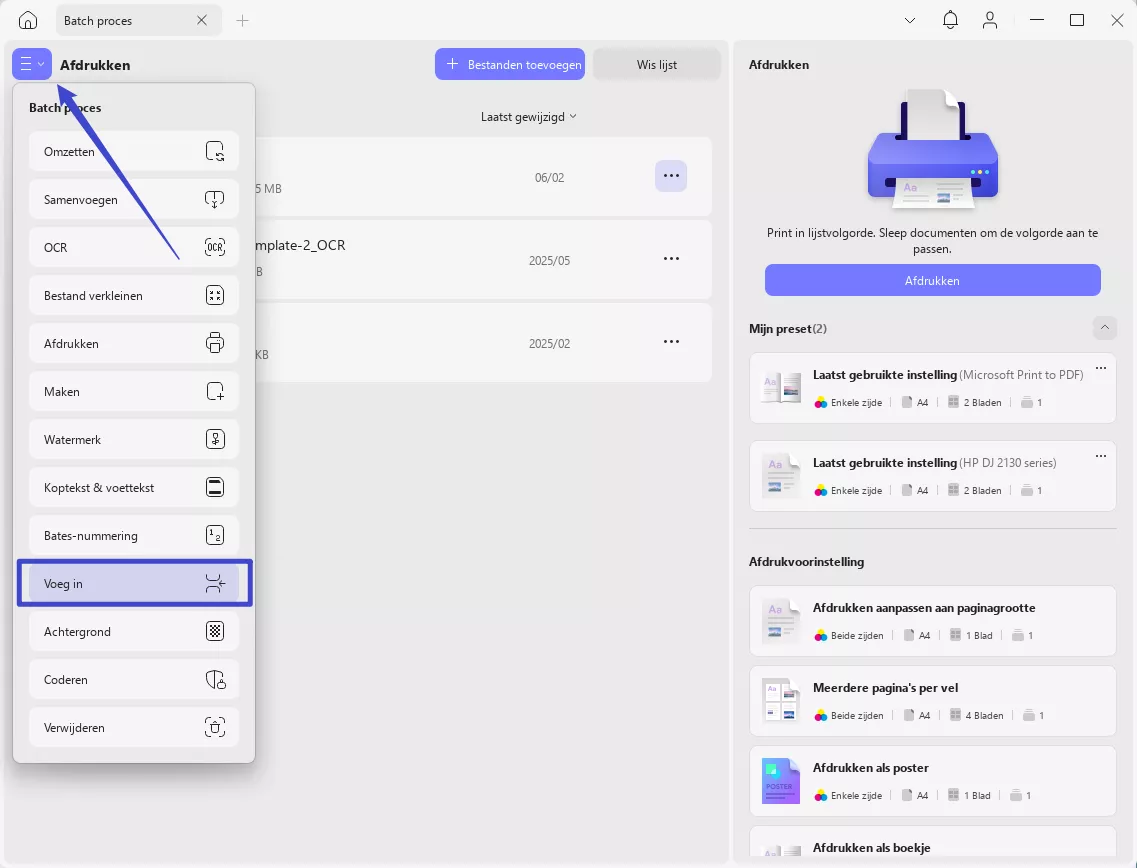Viewport: 1137px width, 868px height.
Task: Click the Wis lijst button
Action: point(657,65)
